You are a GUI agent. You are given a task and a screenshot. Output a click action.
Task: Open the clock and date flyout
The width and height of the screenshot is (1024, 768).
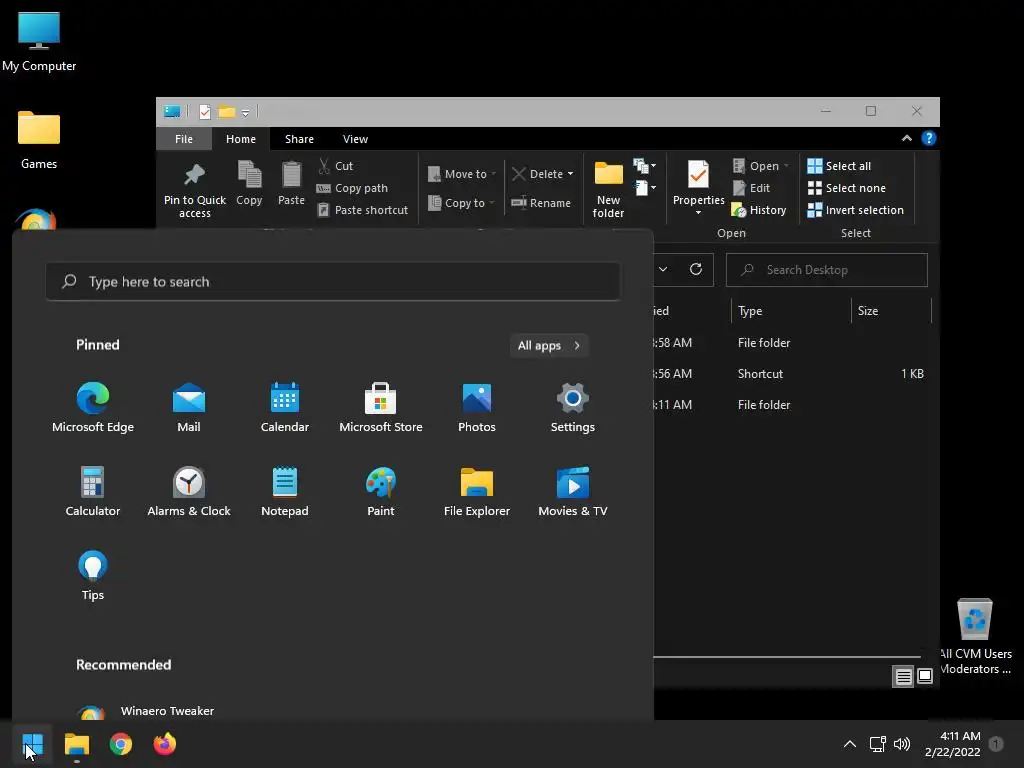click(953, 744)
